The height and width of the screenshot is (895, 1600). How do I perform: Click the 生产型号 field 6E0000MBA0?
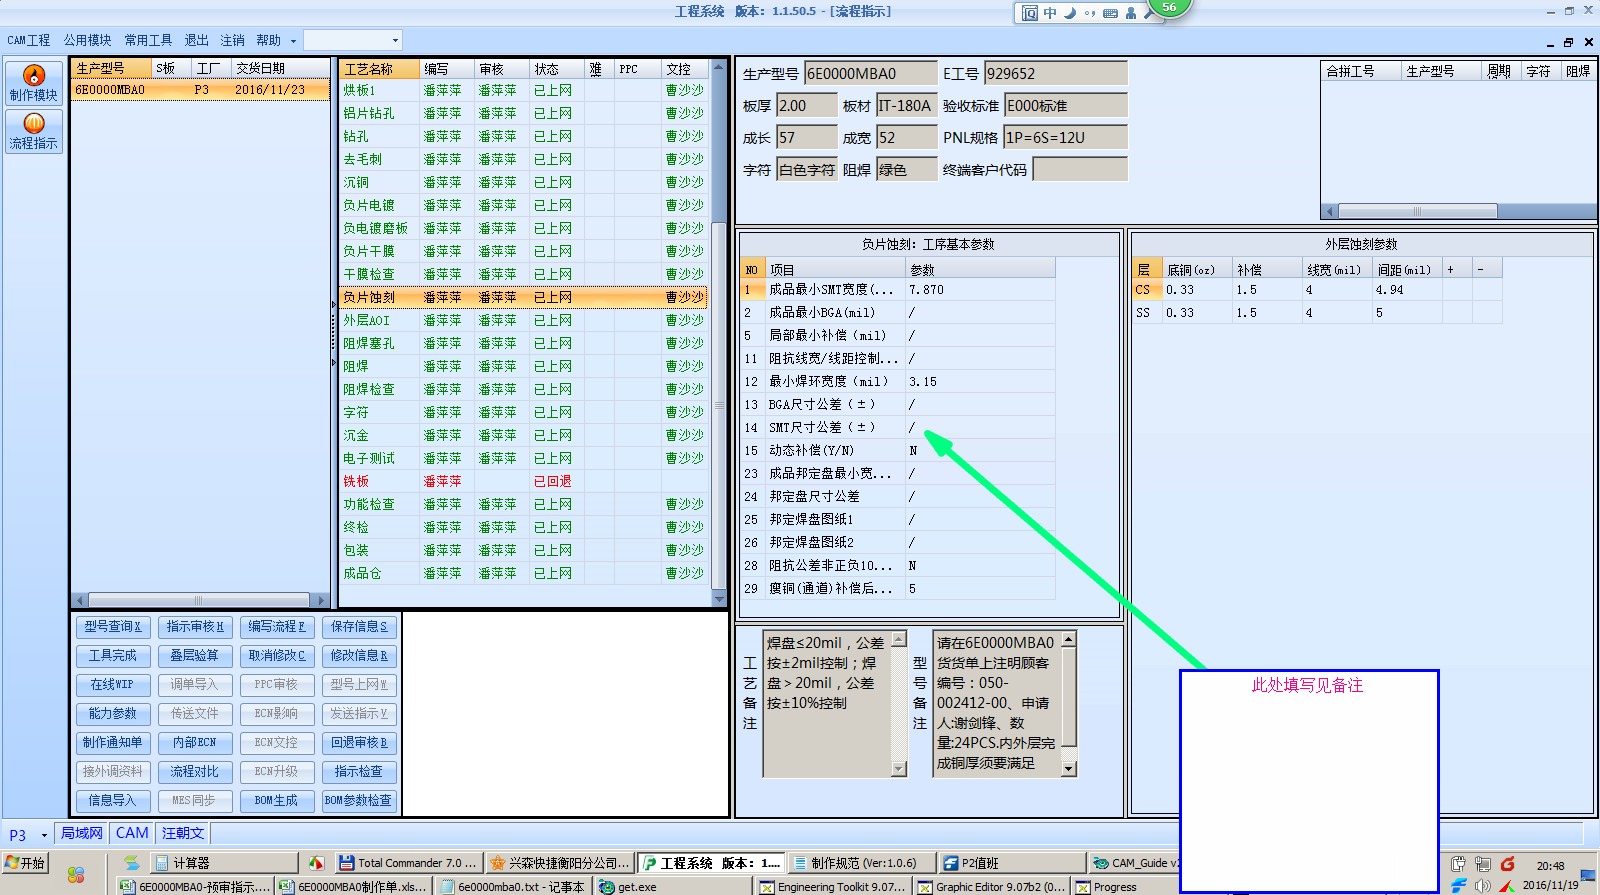[x=871, y=73]
